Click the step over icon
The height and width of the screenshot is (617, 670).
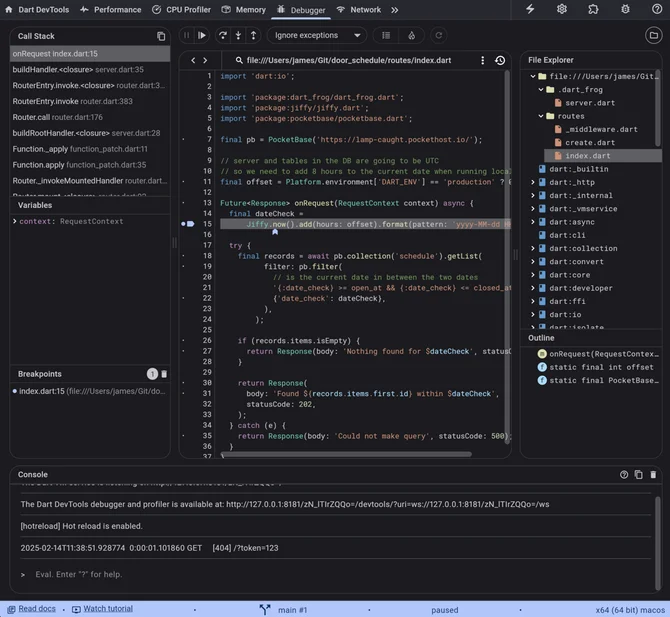223,35
